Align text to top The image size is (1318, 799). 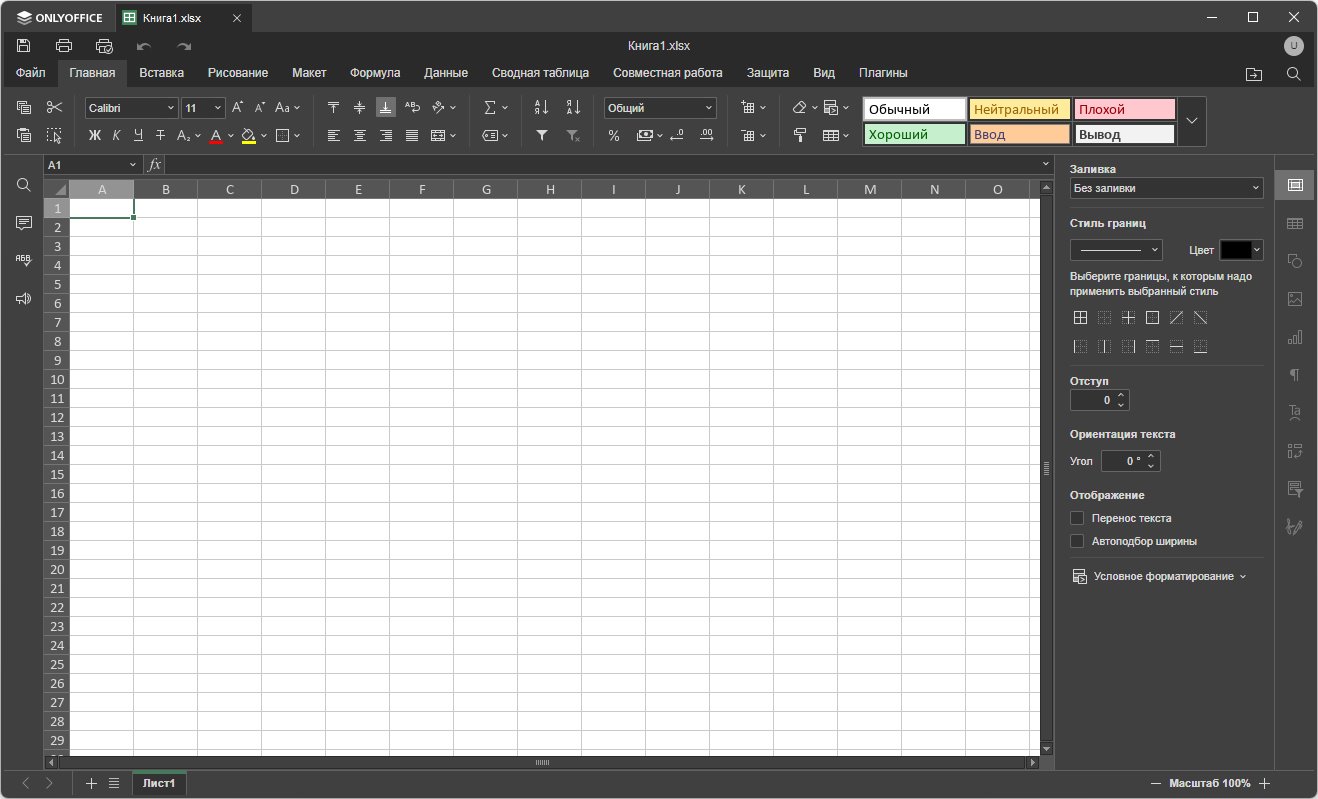coord(334,107)
